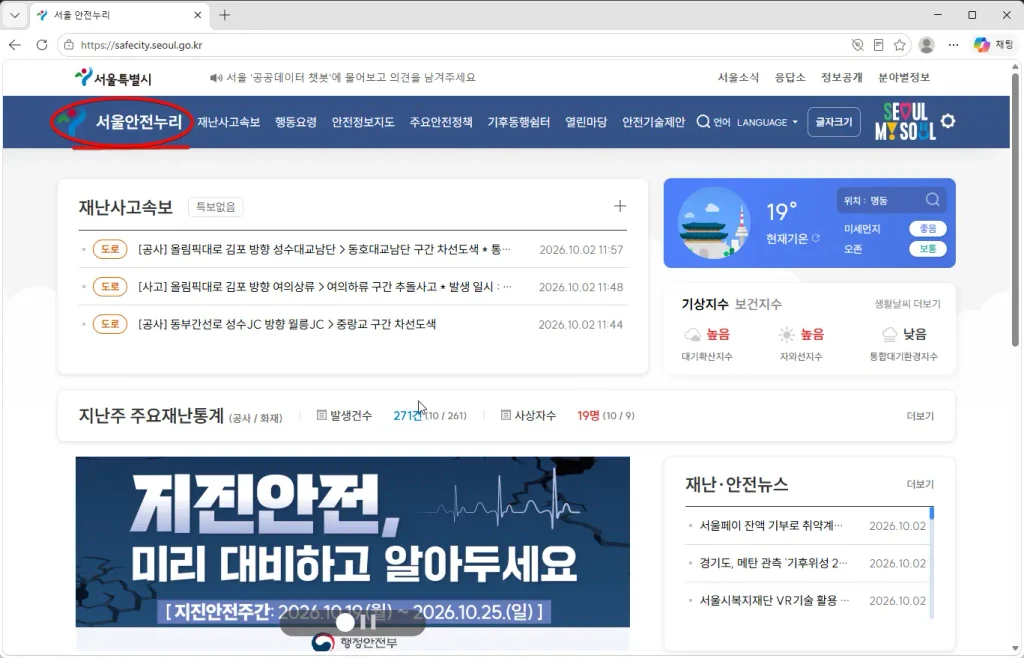The height and width of the screenshot is (658, 1024).
Task: Click the 글자크기 button
Action: click(834, 122)
